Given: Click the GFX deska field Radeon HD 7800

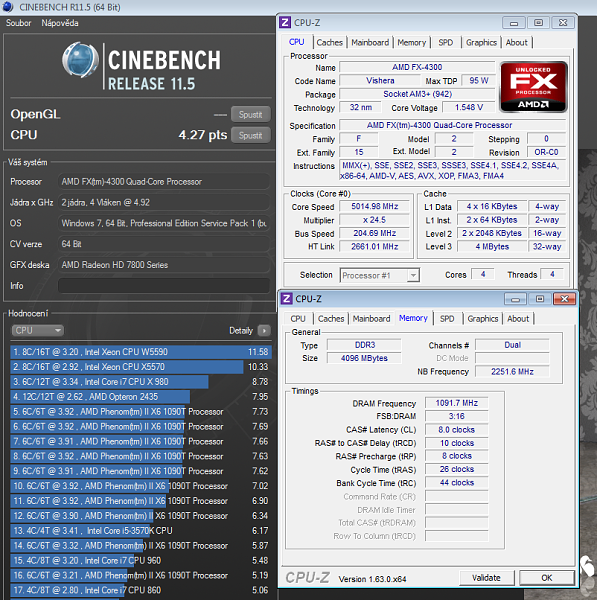Looking at the screenshot, I should click(x=164, y=265).
